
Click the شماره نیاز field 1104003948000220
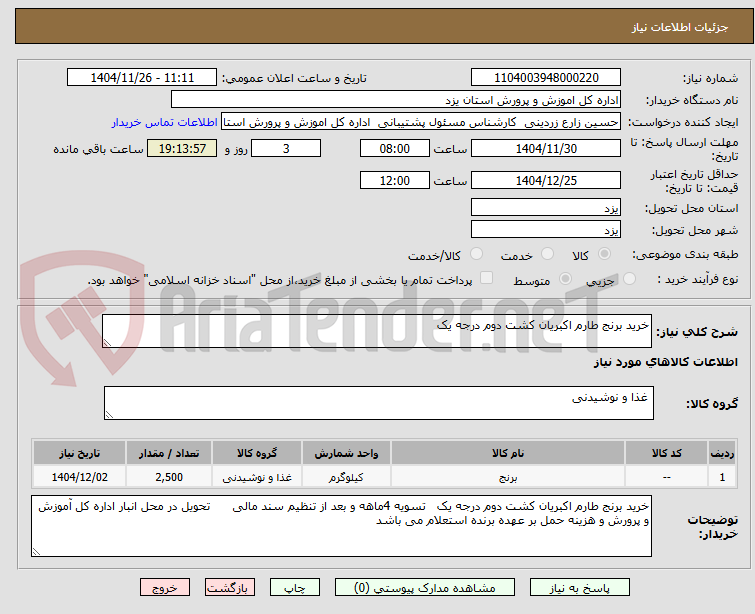click(546, 78)
